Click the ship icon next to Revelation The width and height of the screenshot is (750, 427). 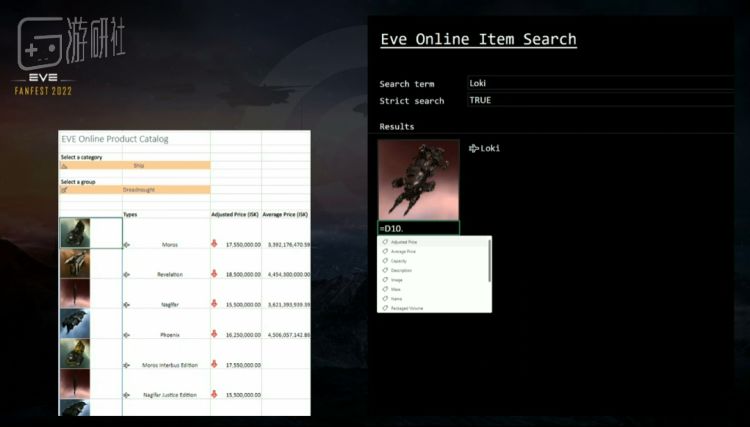pos(127,275)
